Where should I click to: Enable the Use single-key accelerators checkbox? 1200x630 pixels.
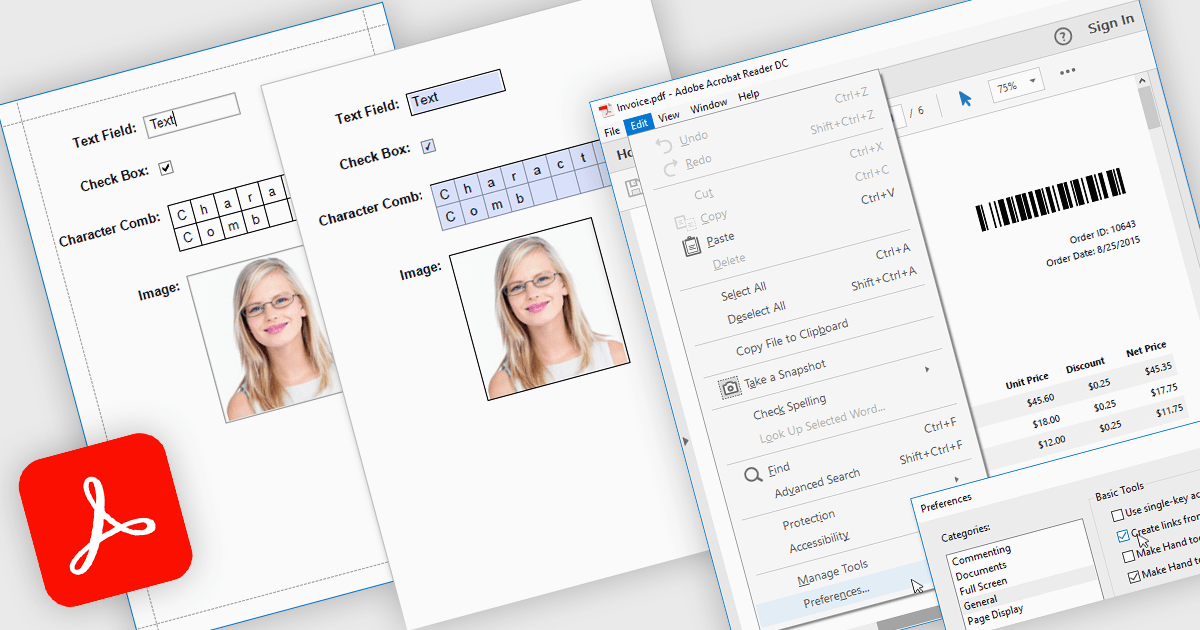tap(1117, 514)
